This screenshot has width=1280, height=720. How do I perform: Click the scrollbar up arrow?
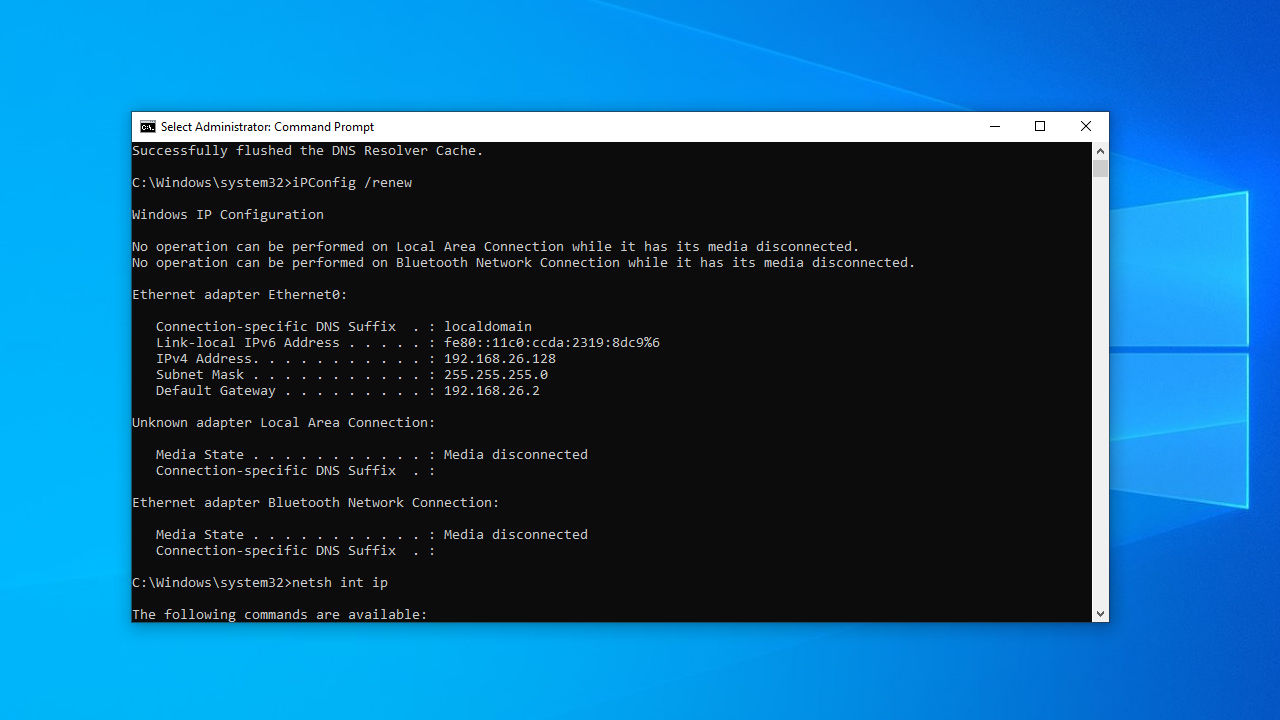1100,150
